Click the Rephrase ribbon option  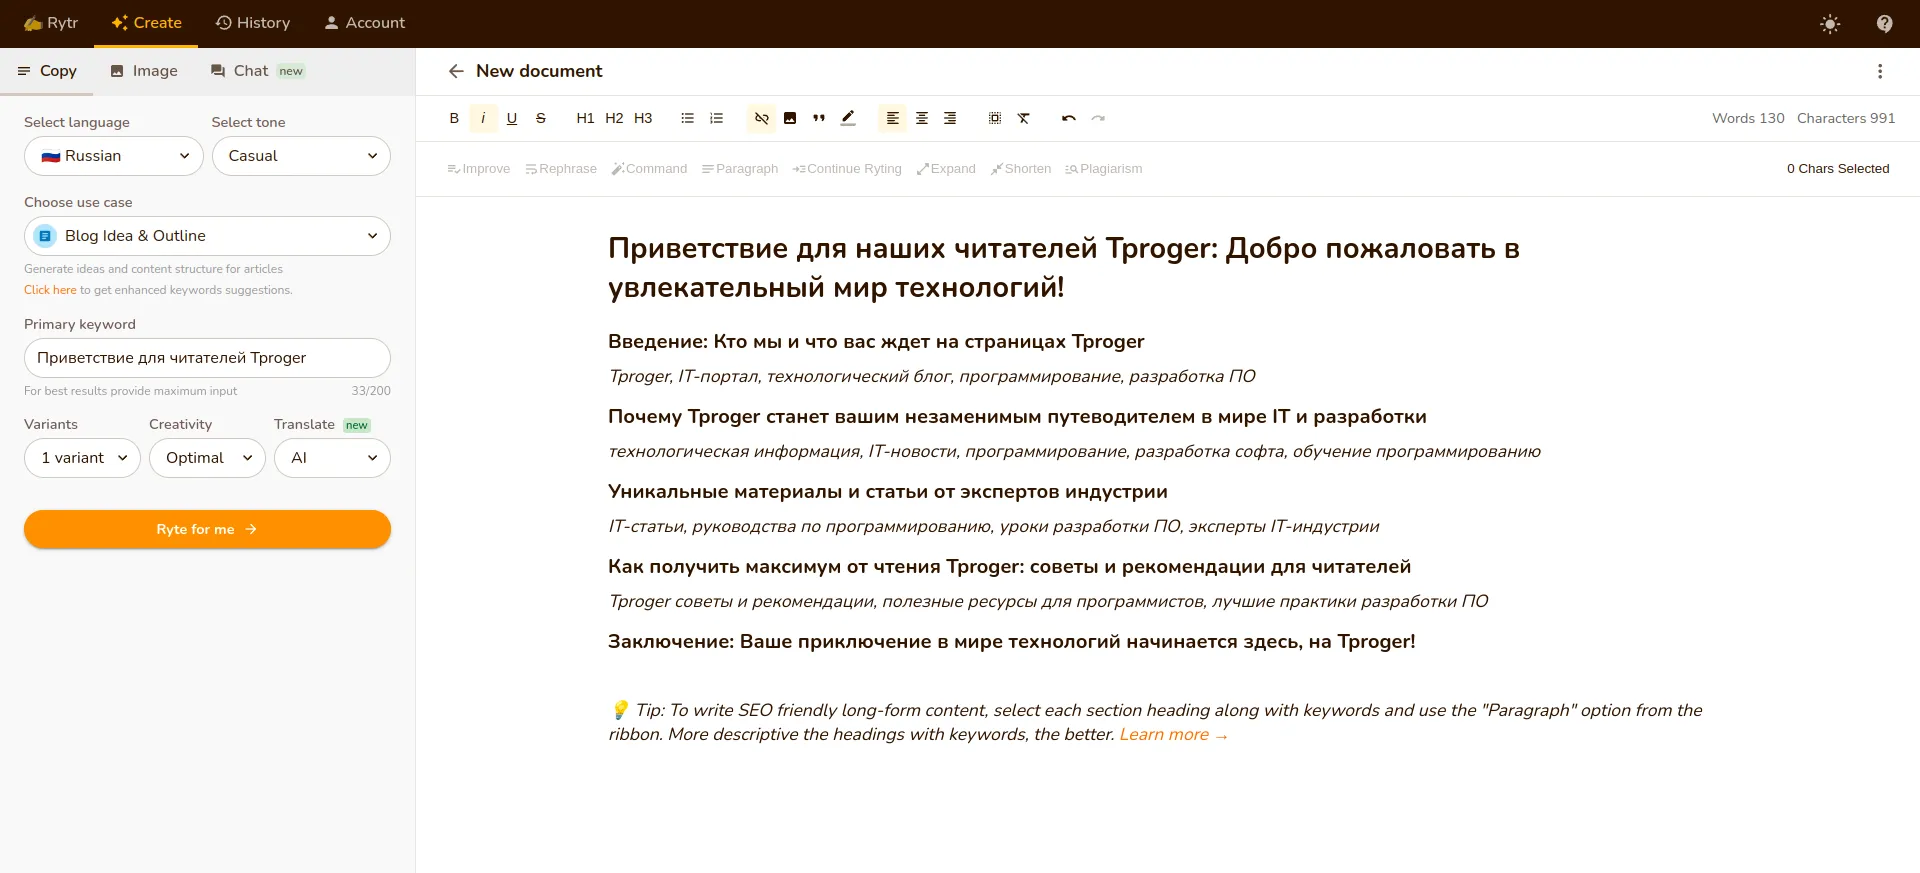click(x=560, y=169)
